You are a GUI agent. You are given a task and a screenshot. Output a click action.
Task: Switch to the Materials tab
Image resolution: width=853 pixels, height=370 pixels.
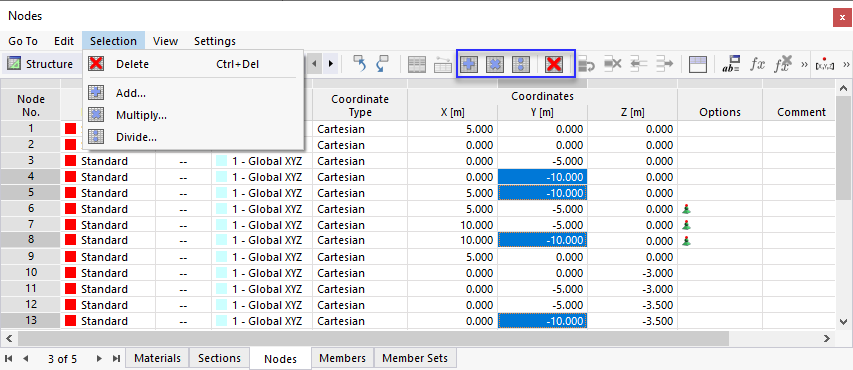click(157, 358)
